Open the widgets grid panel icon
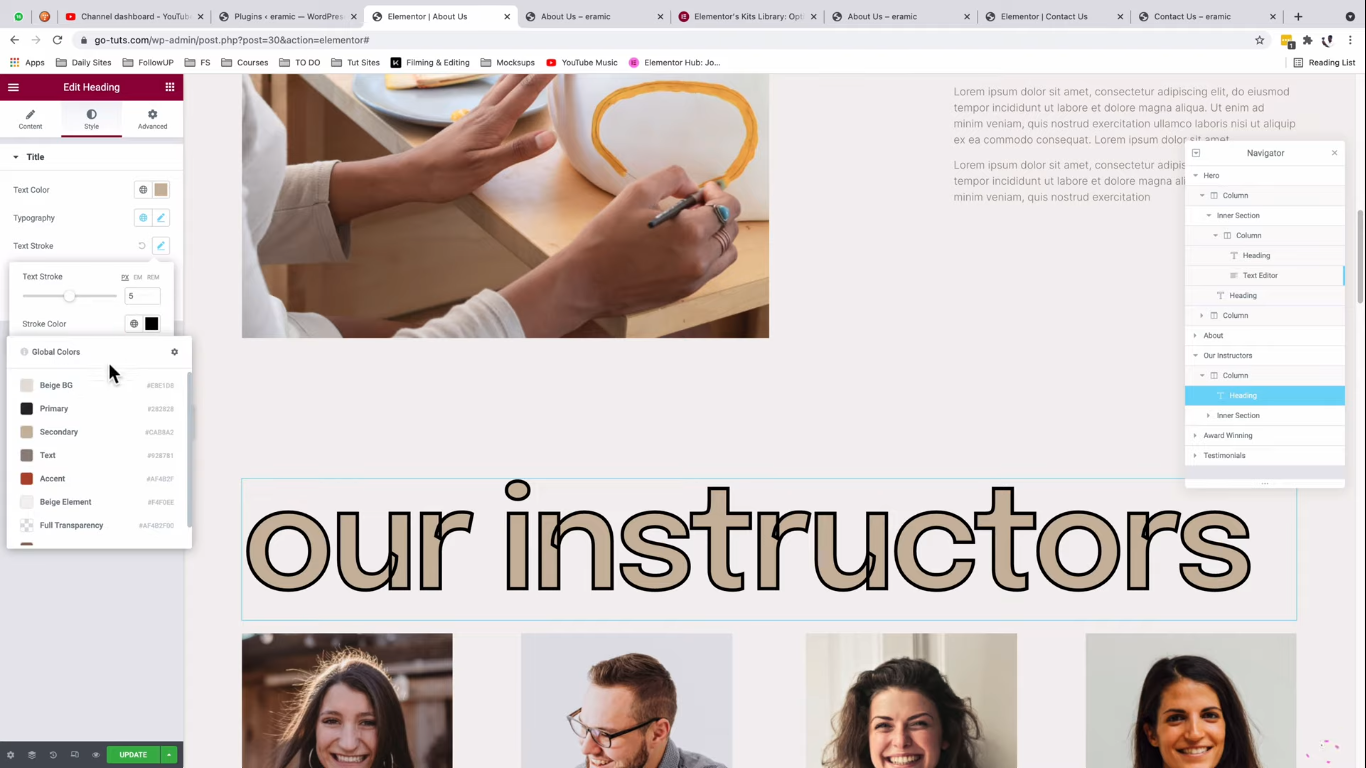 pos(170,87)
